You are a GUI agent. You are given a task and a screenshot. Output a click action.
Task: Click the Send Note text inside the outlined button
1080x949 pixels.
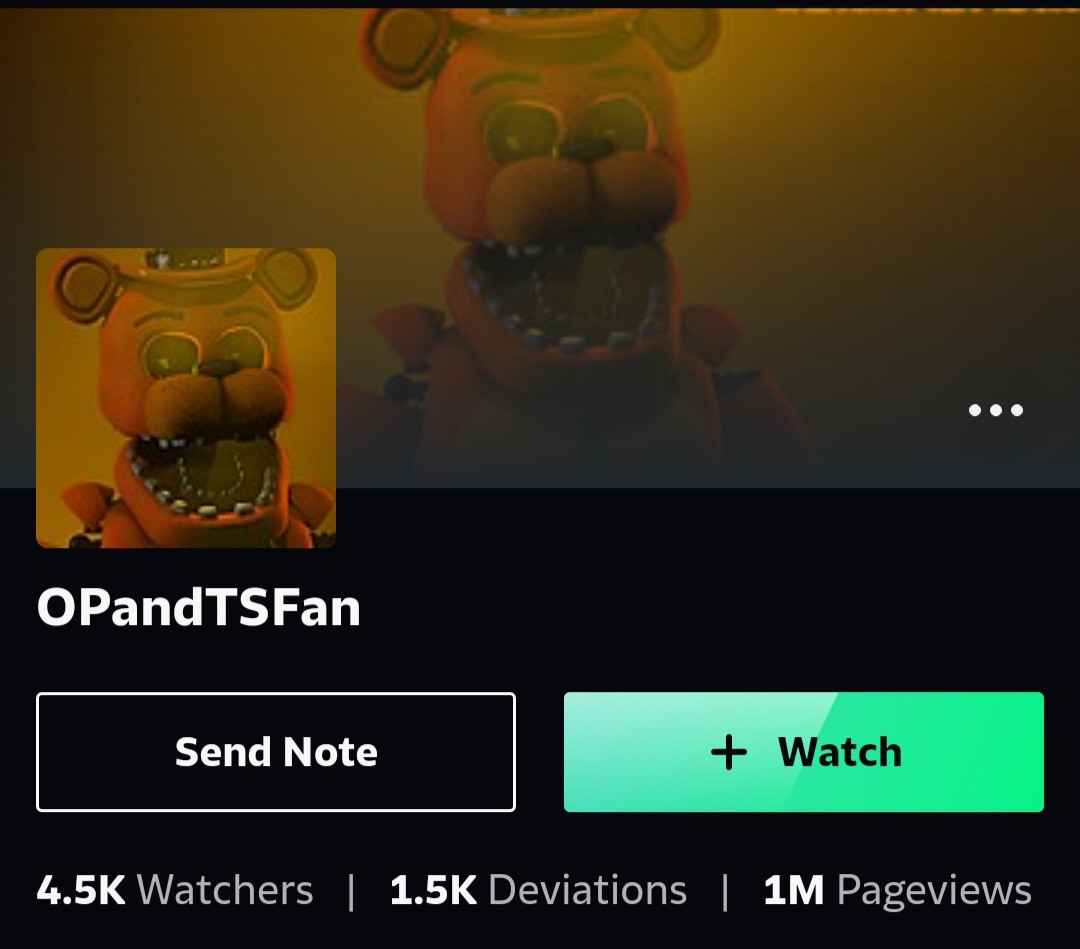(276, 752)
